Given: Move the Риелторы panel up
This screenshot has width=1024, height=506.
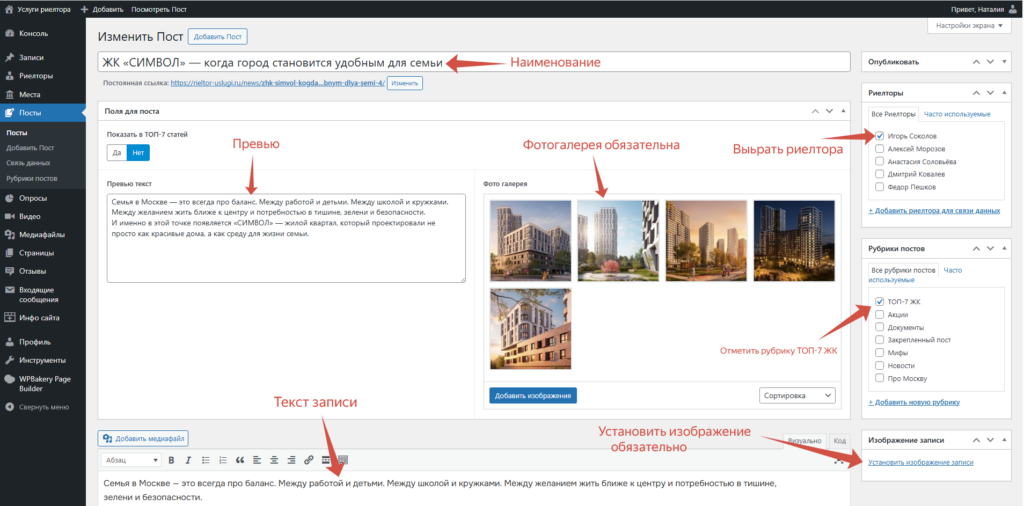Looking at the screenshot, I should click(976, 93).
